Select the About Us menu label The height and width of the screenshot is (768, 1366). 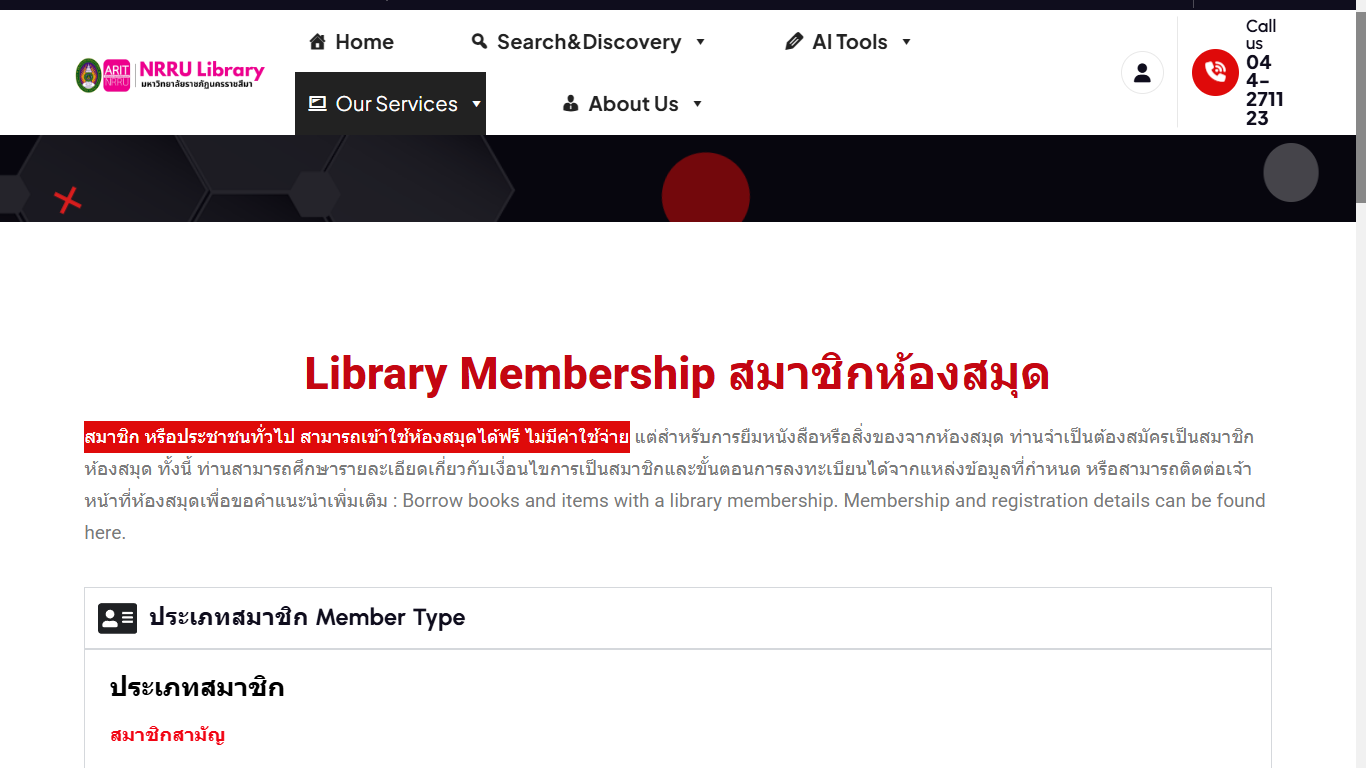point(633,104)
